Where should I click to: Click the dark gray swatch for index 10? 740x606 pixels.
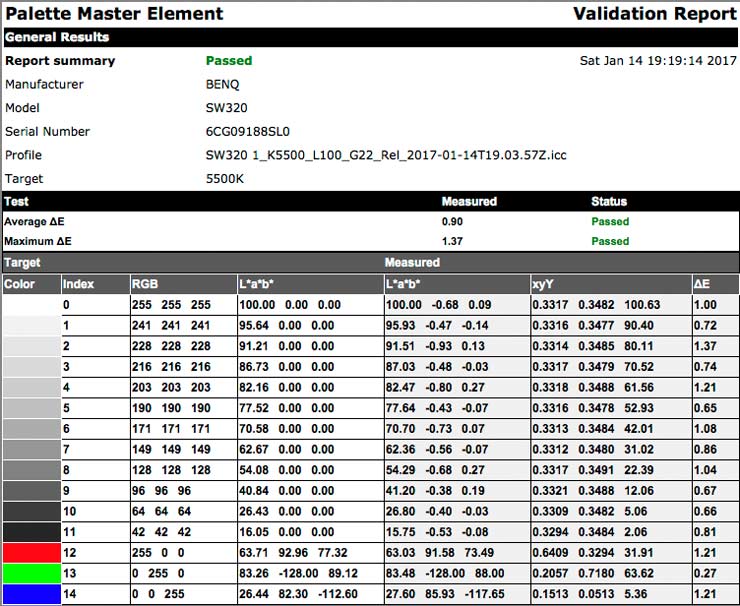[x=32, y=512]
